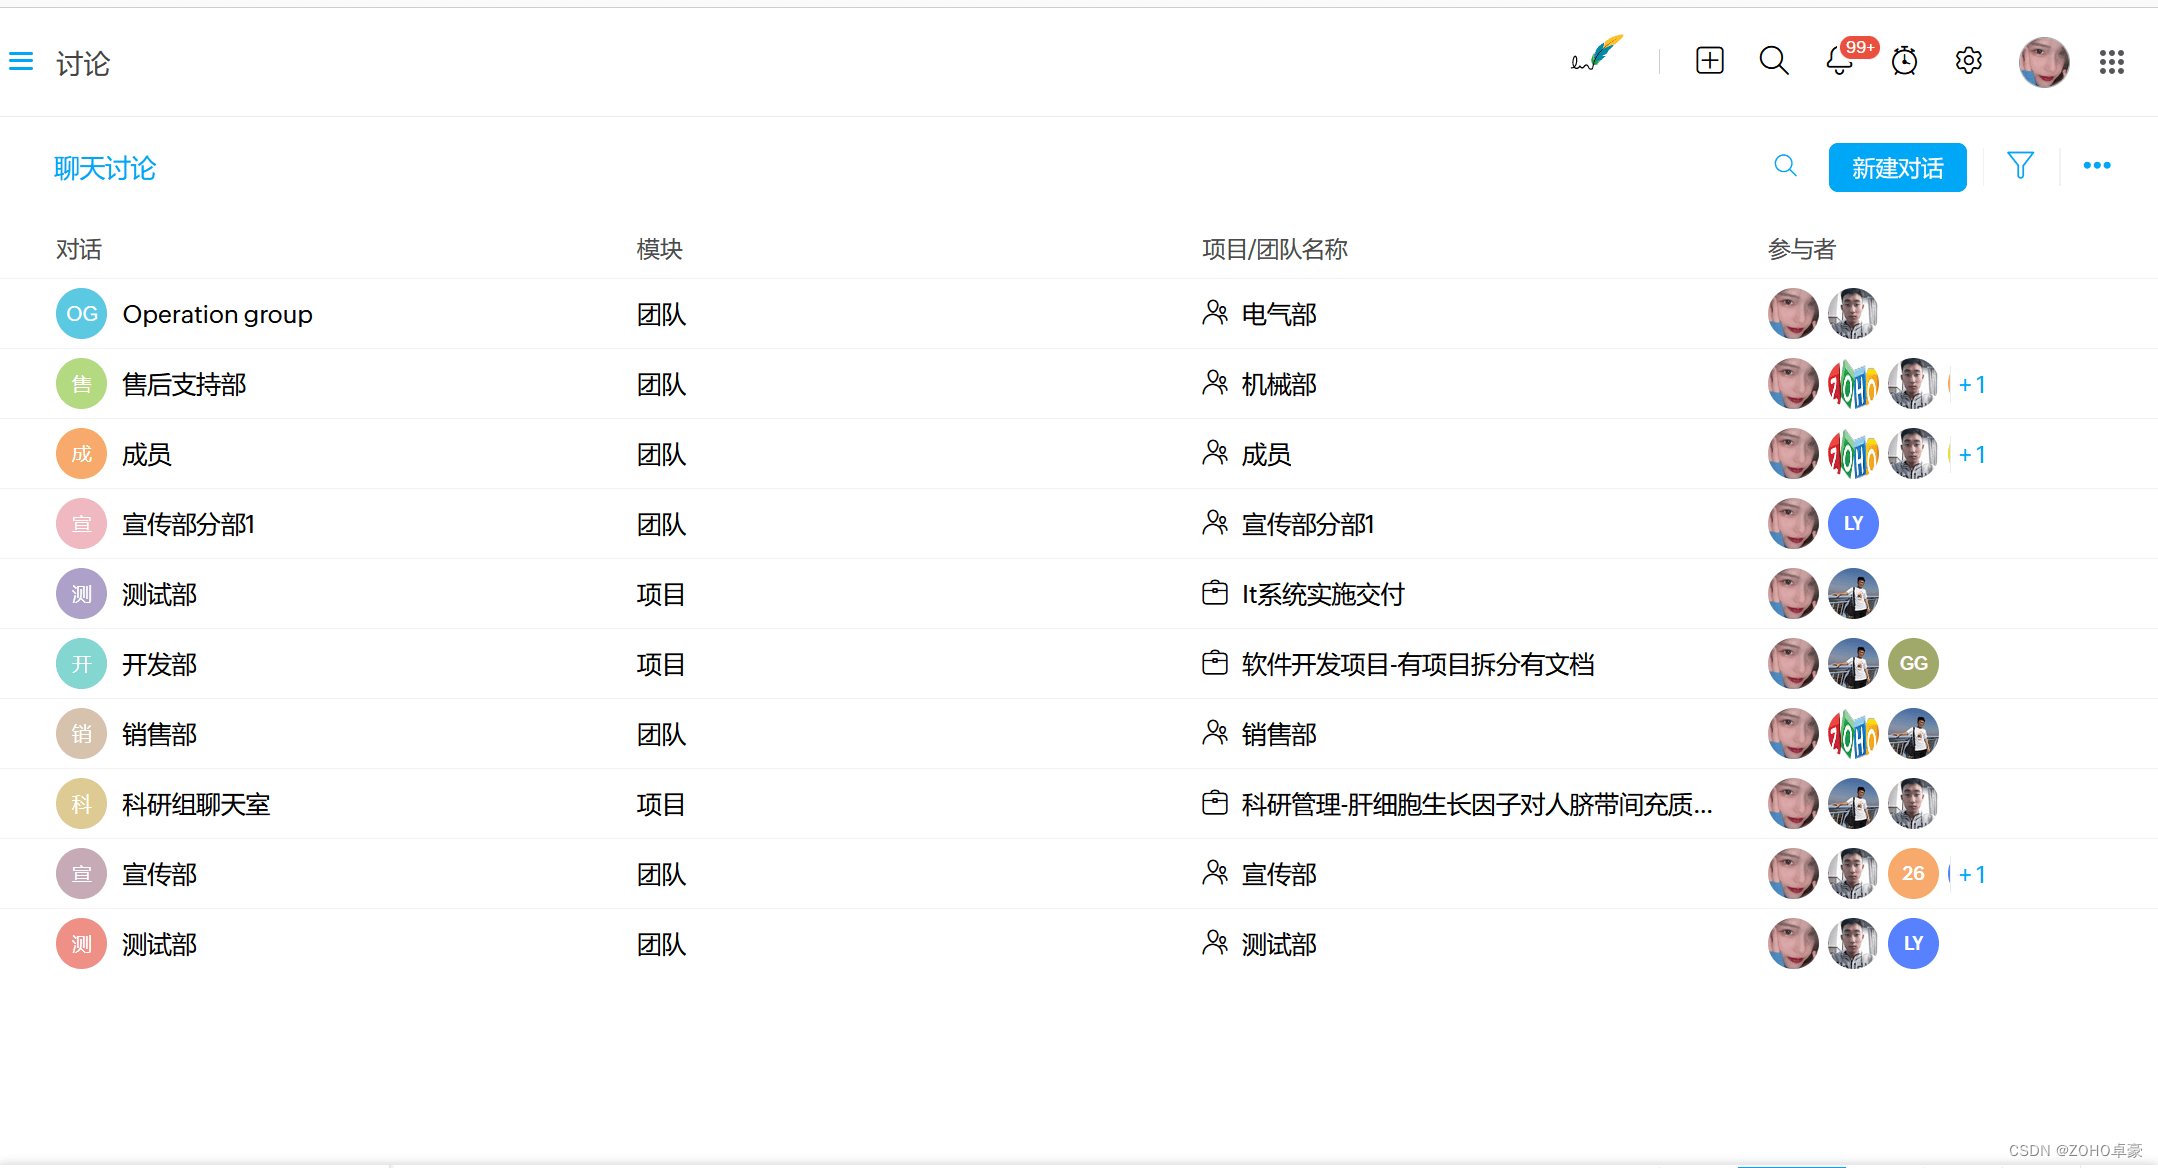2158x1168 pixels.
Task: Open the Operation group conversation
Action: click(x=217, y=315)
